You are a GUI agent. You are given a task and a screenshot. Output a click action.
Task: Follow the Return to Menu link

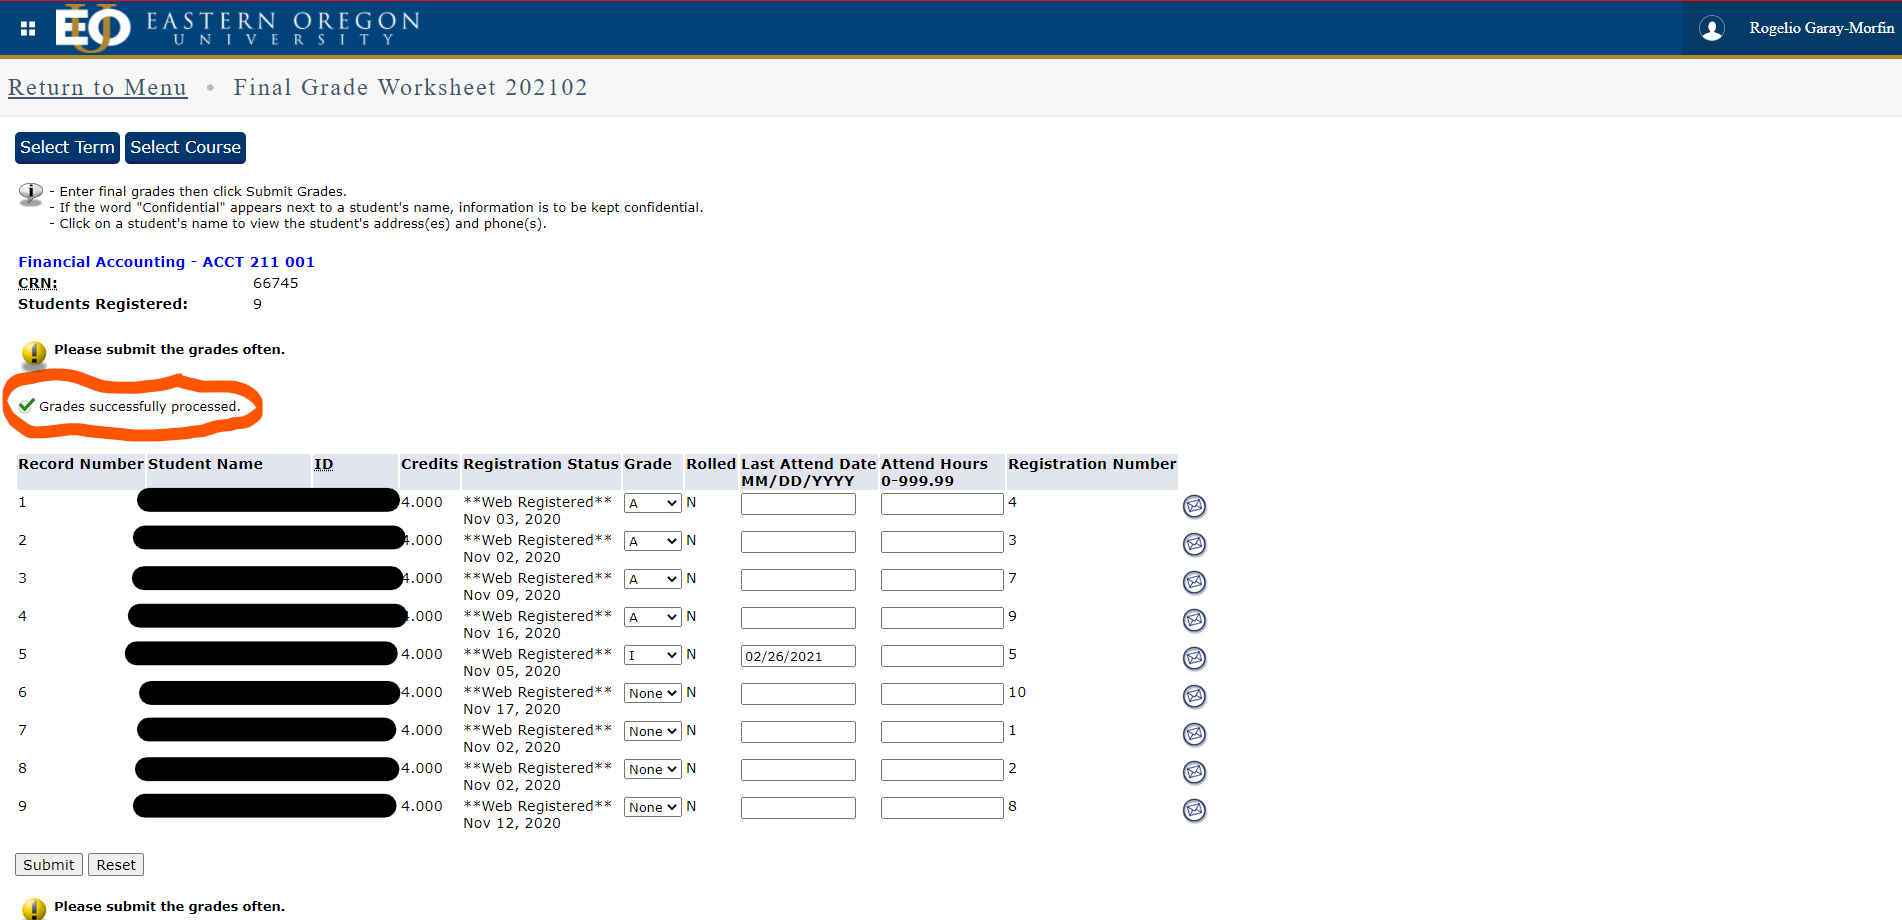97,88
